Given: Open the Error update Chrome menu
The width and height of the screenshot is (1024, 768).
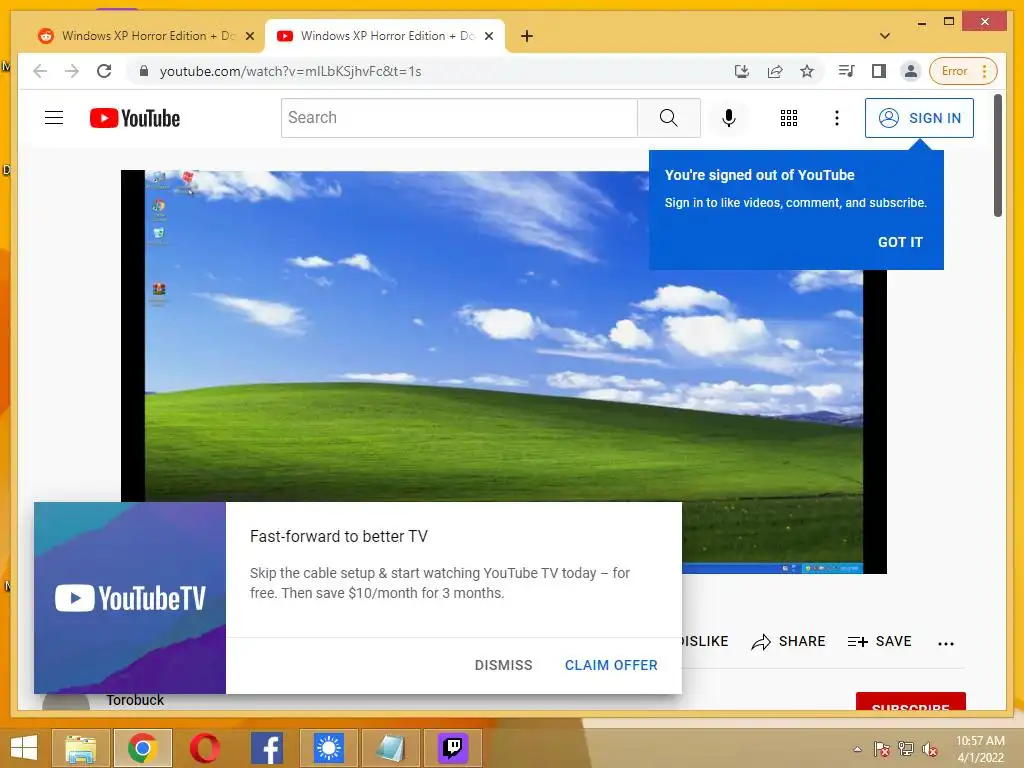Looking at the screenshot, I should coord(963,71).
